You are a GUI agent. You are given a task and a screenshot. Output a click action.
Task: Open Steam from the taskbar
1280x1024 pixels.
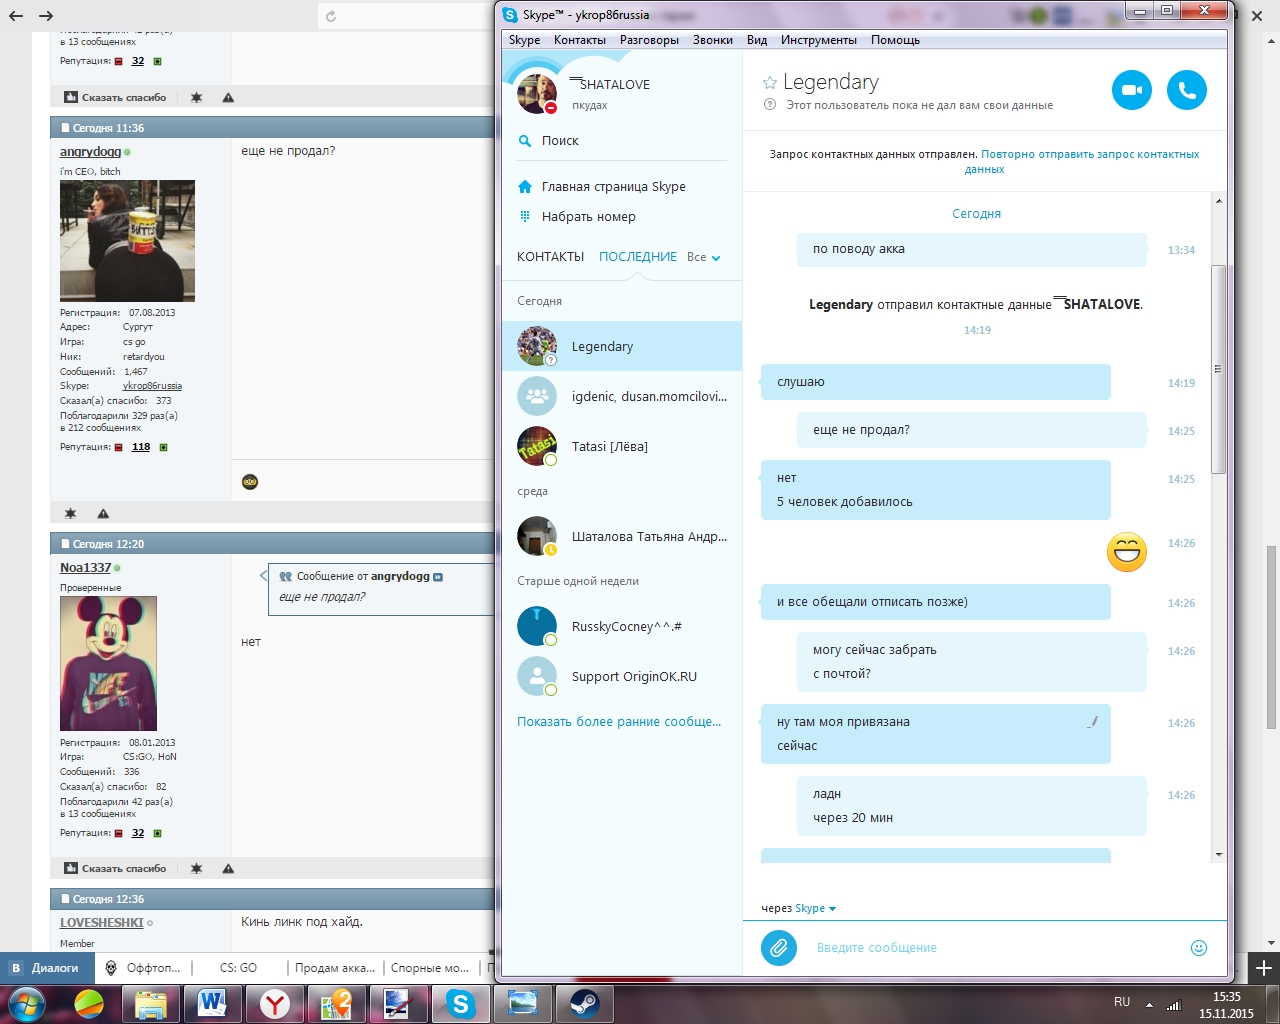(584, 1003)
